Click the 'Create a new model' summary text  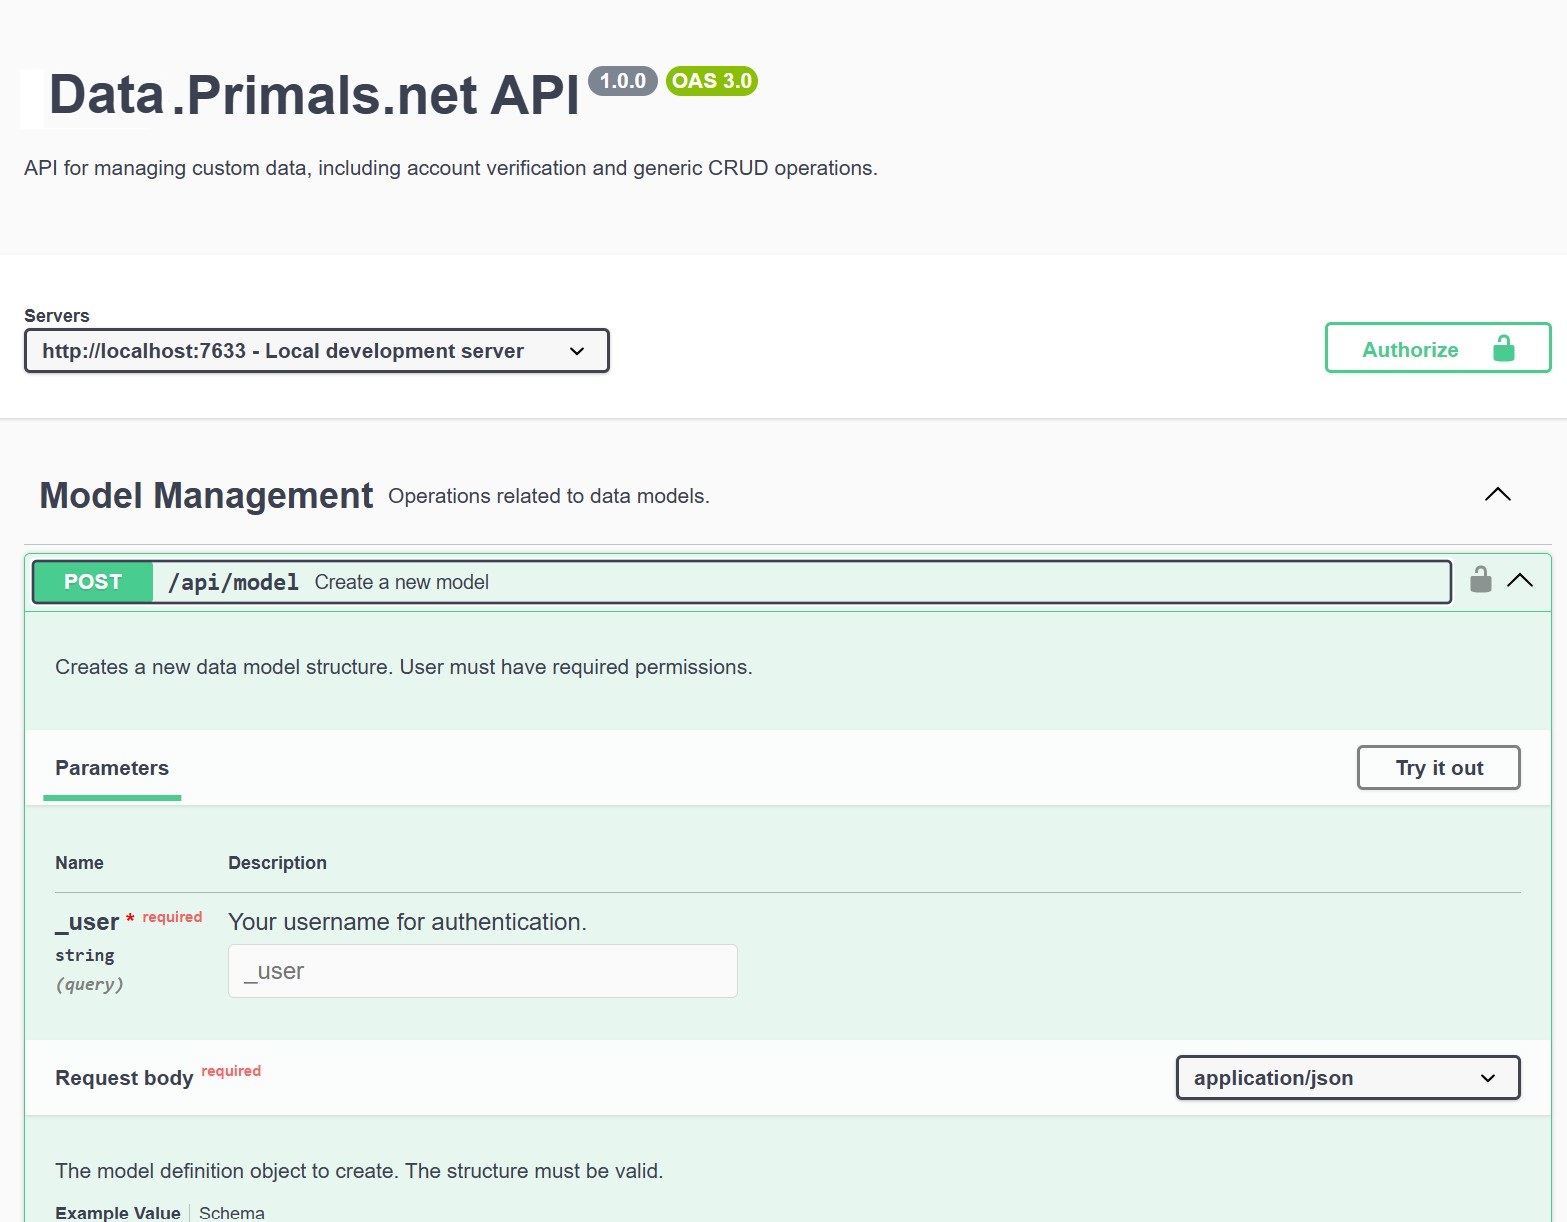pyautogui.click(x=401, y=582)
